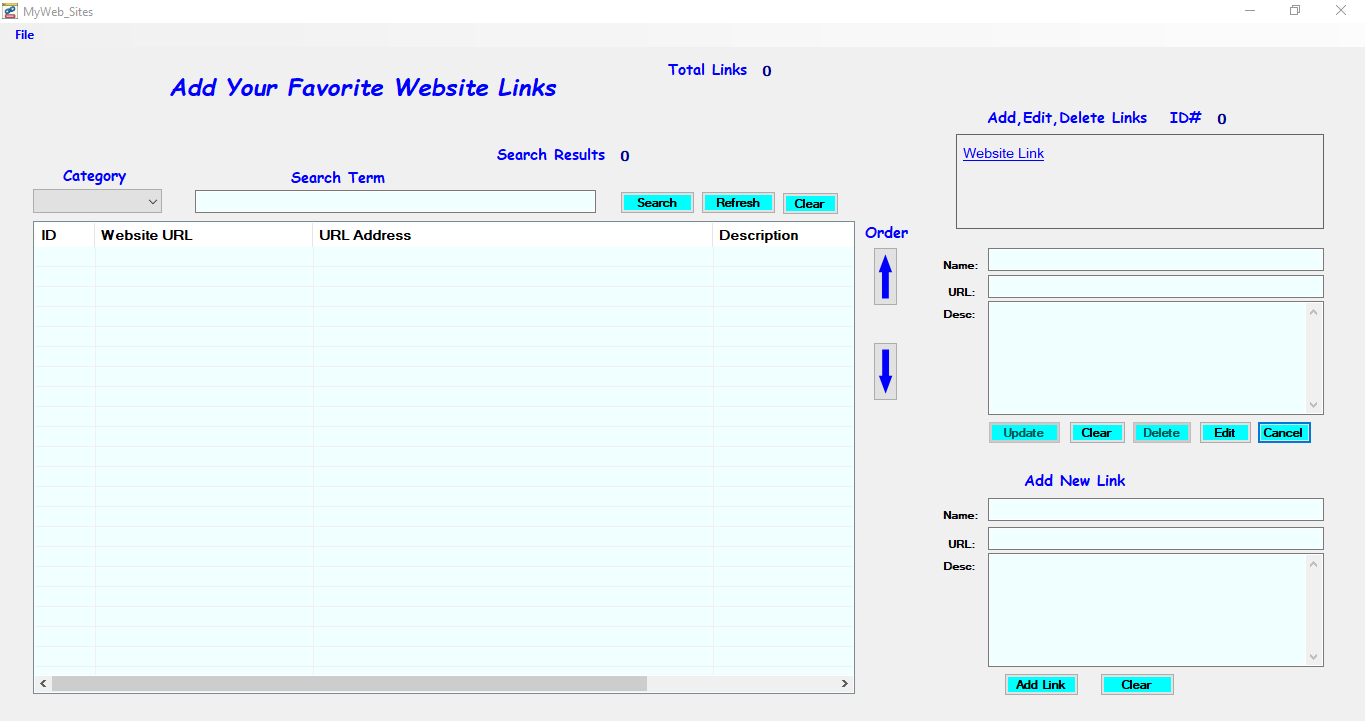The width and height of the screenshot is (1365, 721).
Task: Click the Cancel button
Action: (x=1284, y=432)
